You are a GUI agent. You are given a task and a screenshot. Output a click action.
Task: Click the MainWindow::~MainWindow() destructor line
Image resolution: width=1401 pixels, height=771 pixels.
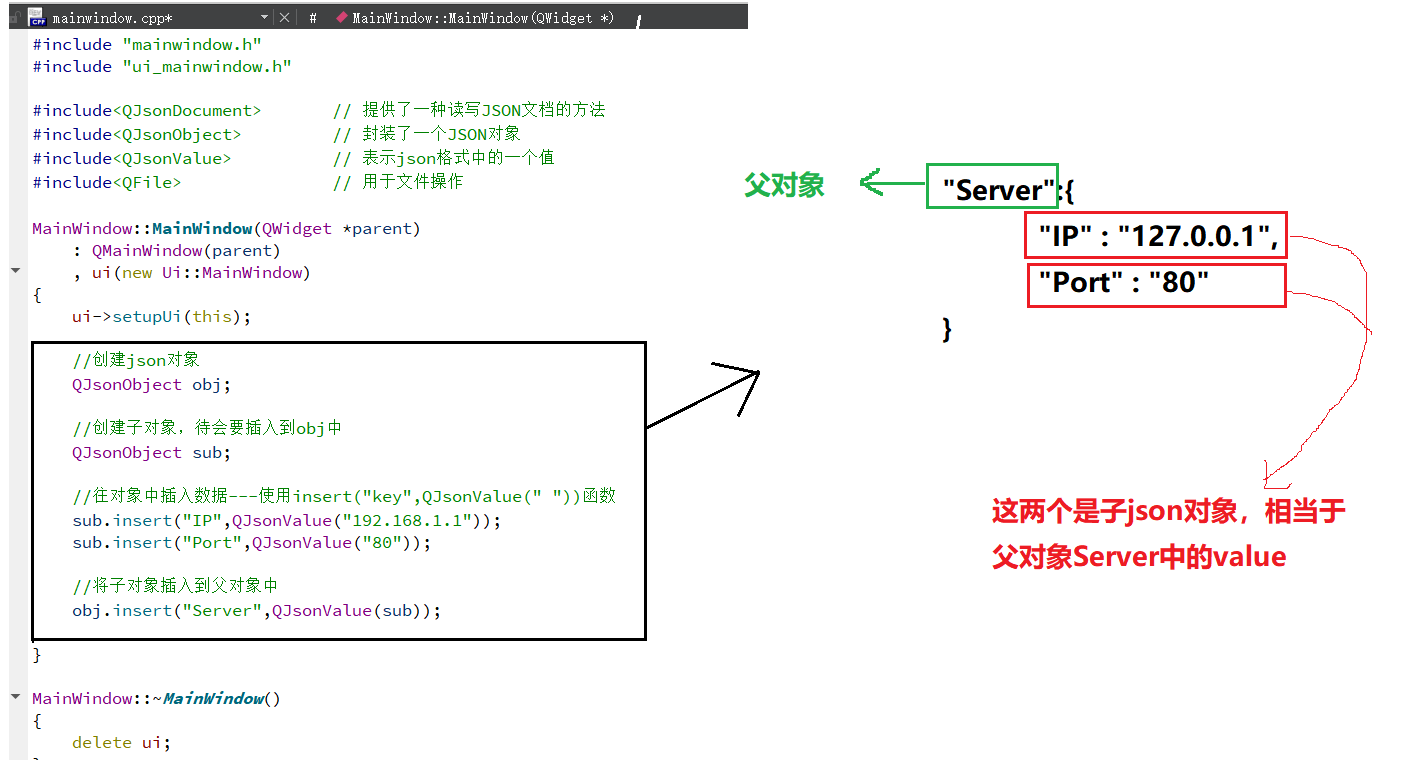[156, 698]
